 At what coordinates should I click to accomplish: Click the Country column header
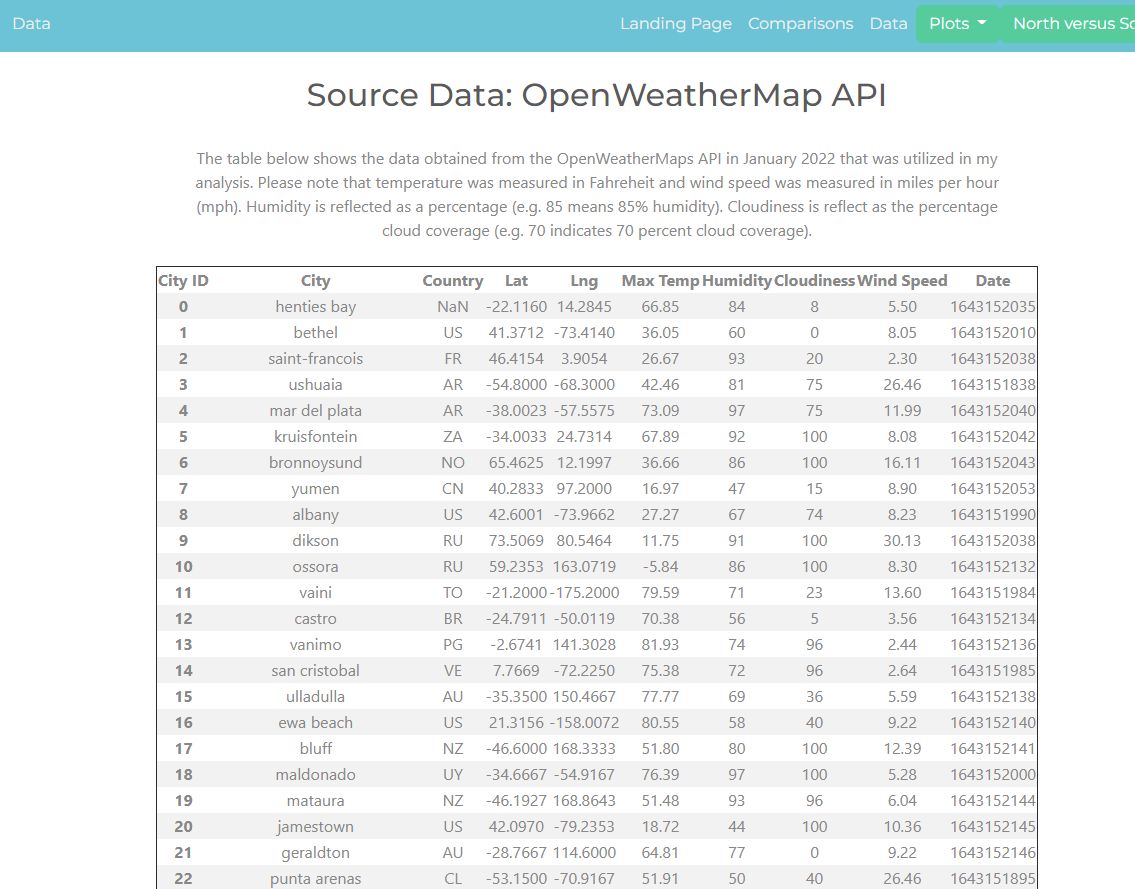452,280
